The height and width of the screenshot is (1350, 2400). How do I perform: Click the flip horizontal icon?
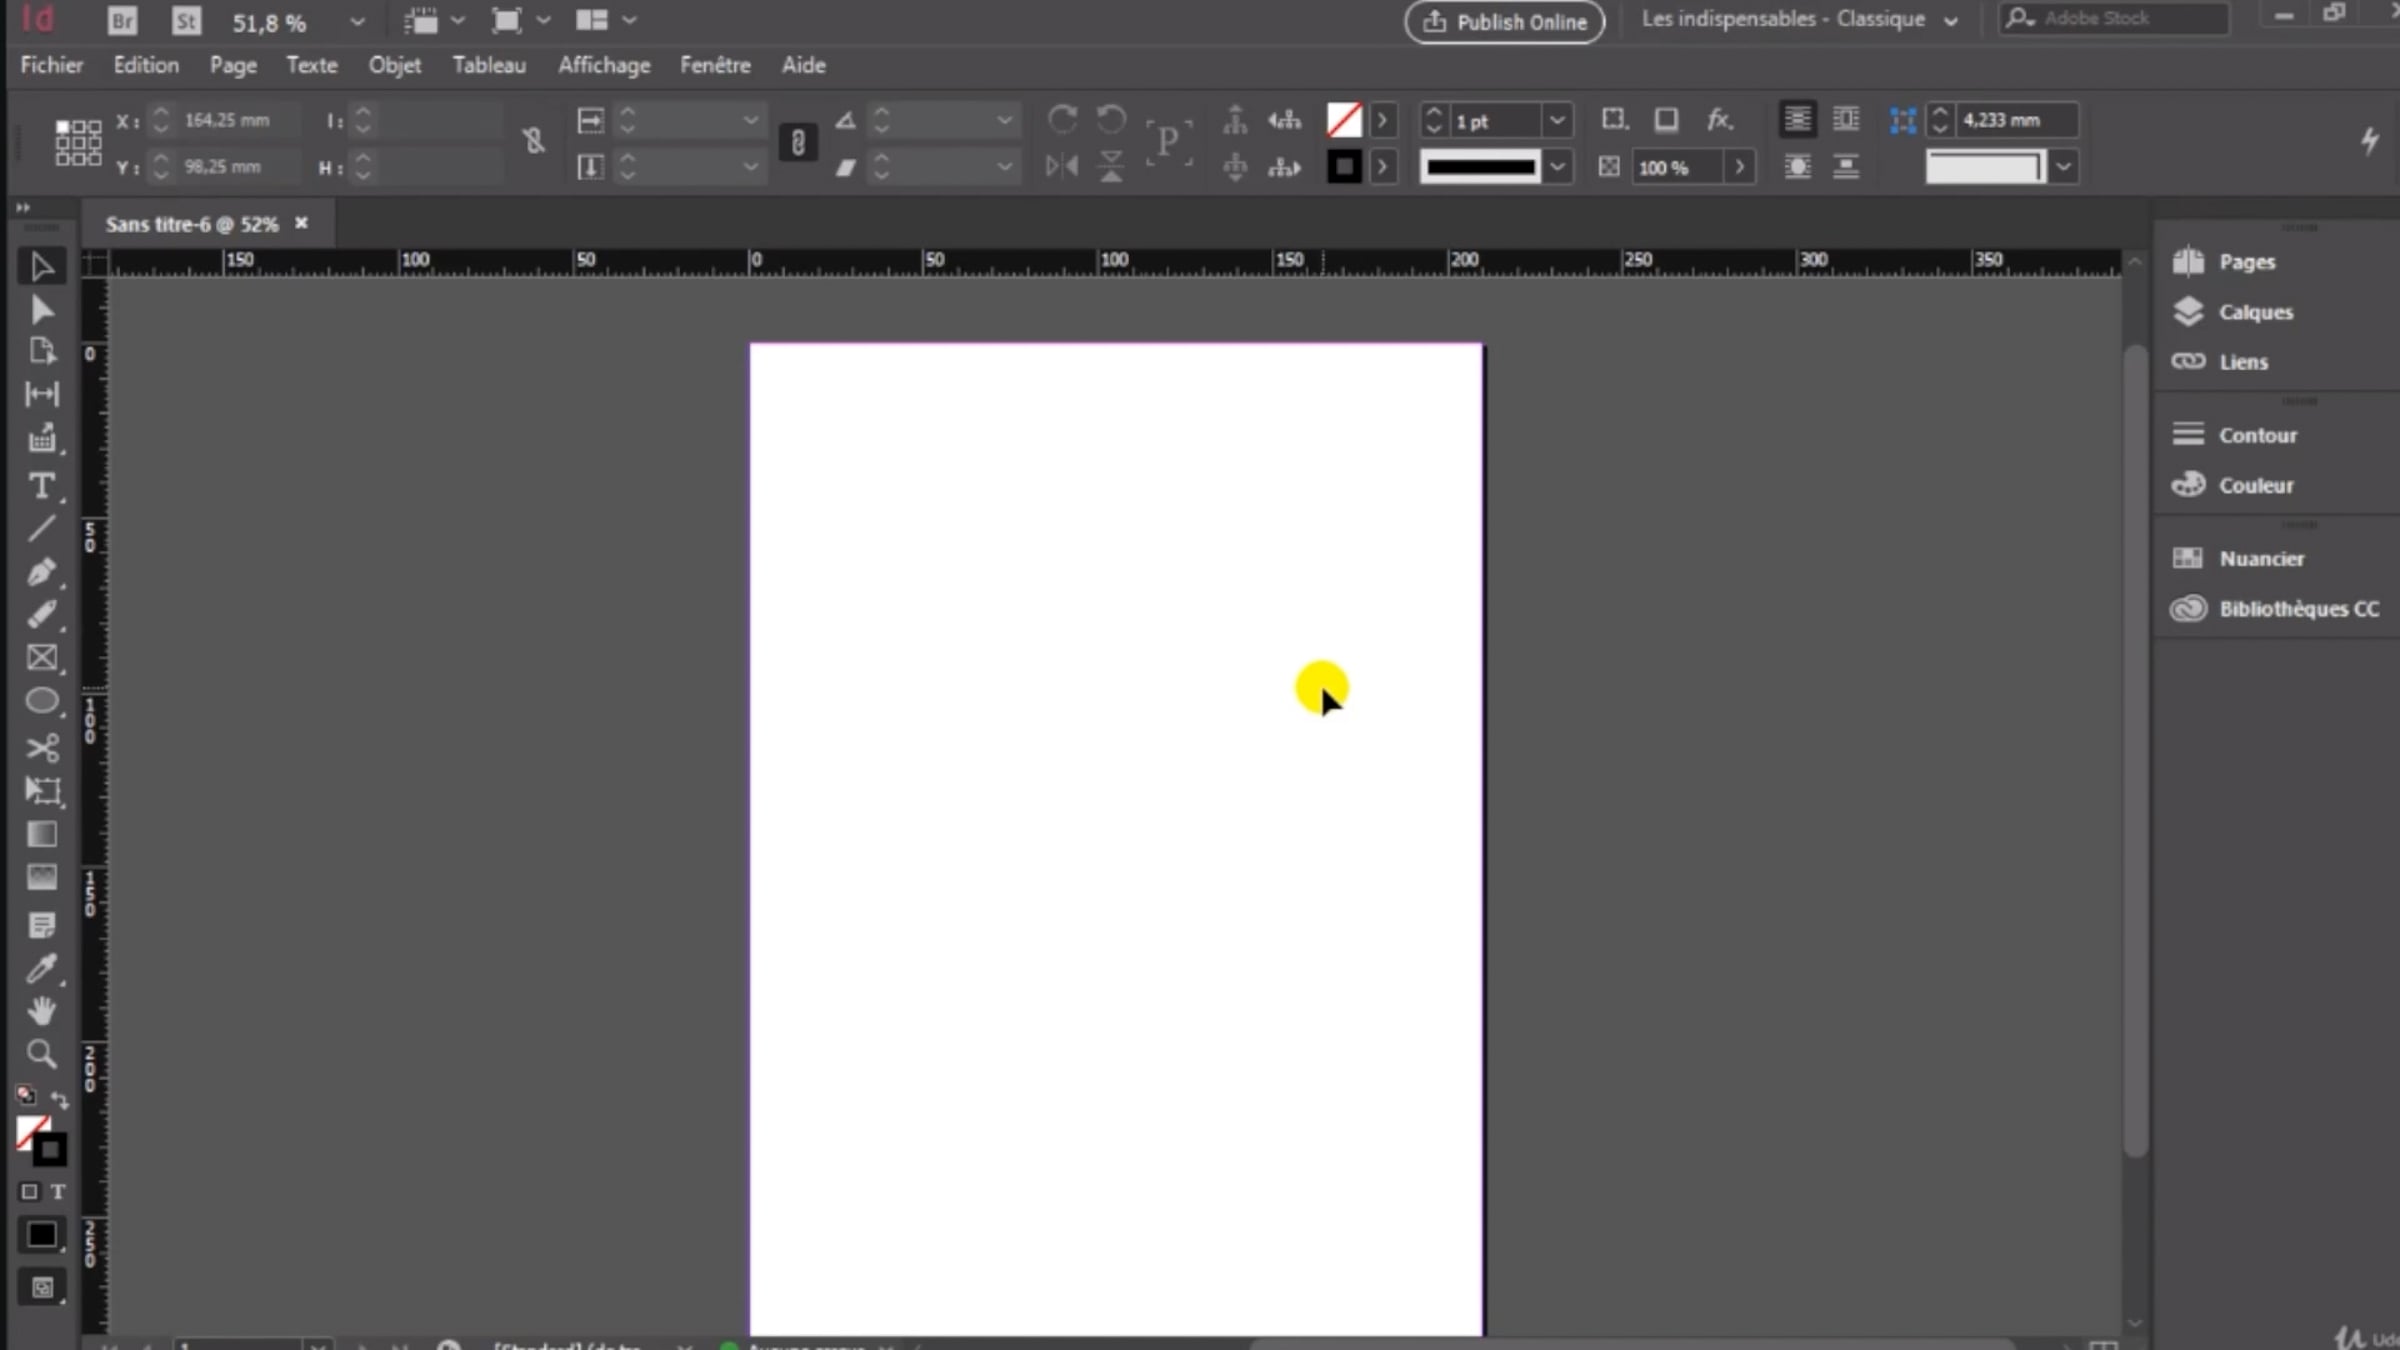(x=1062, y=166)
